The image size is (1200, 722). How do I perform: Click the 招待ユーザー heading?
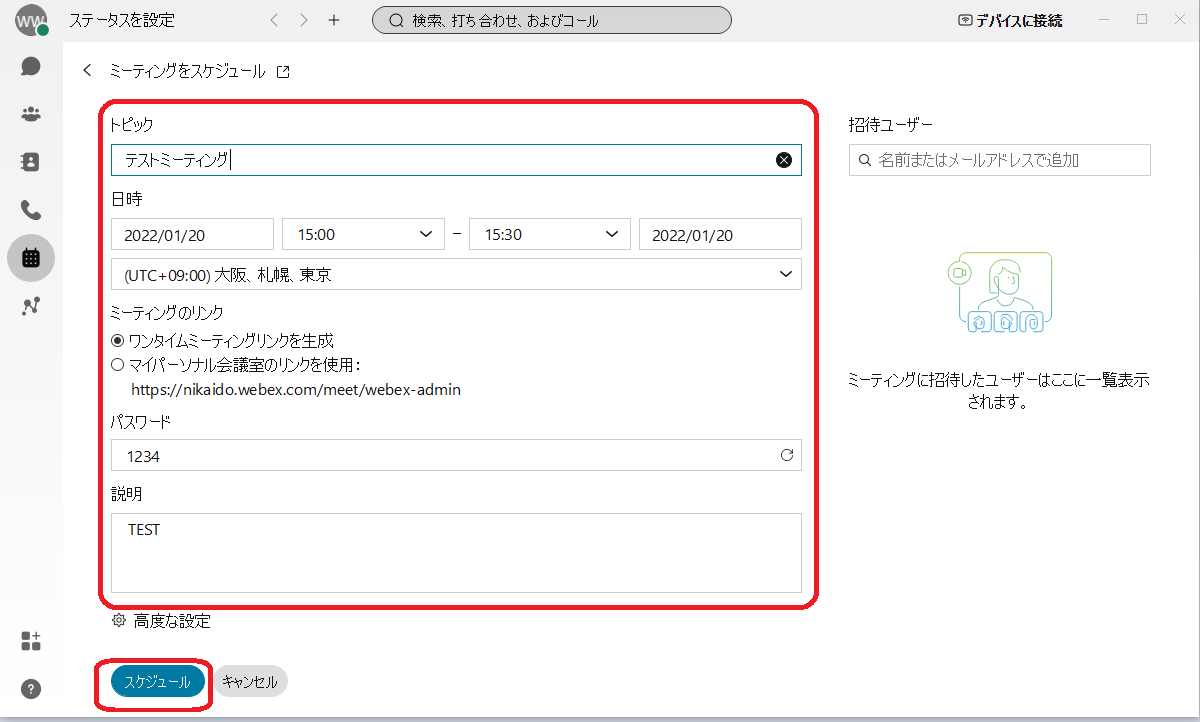891,125
